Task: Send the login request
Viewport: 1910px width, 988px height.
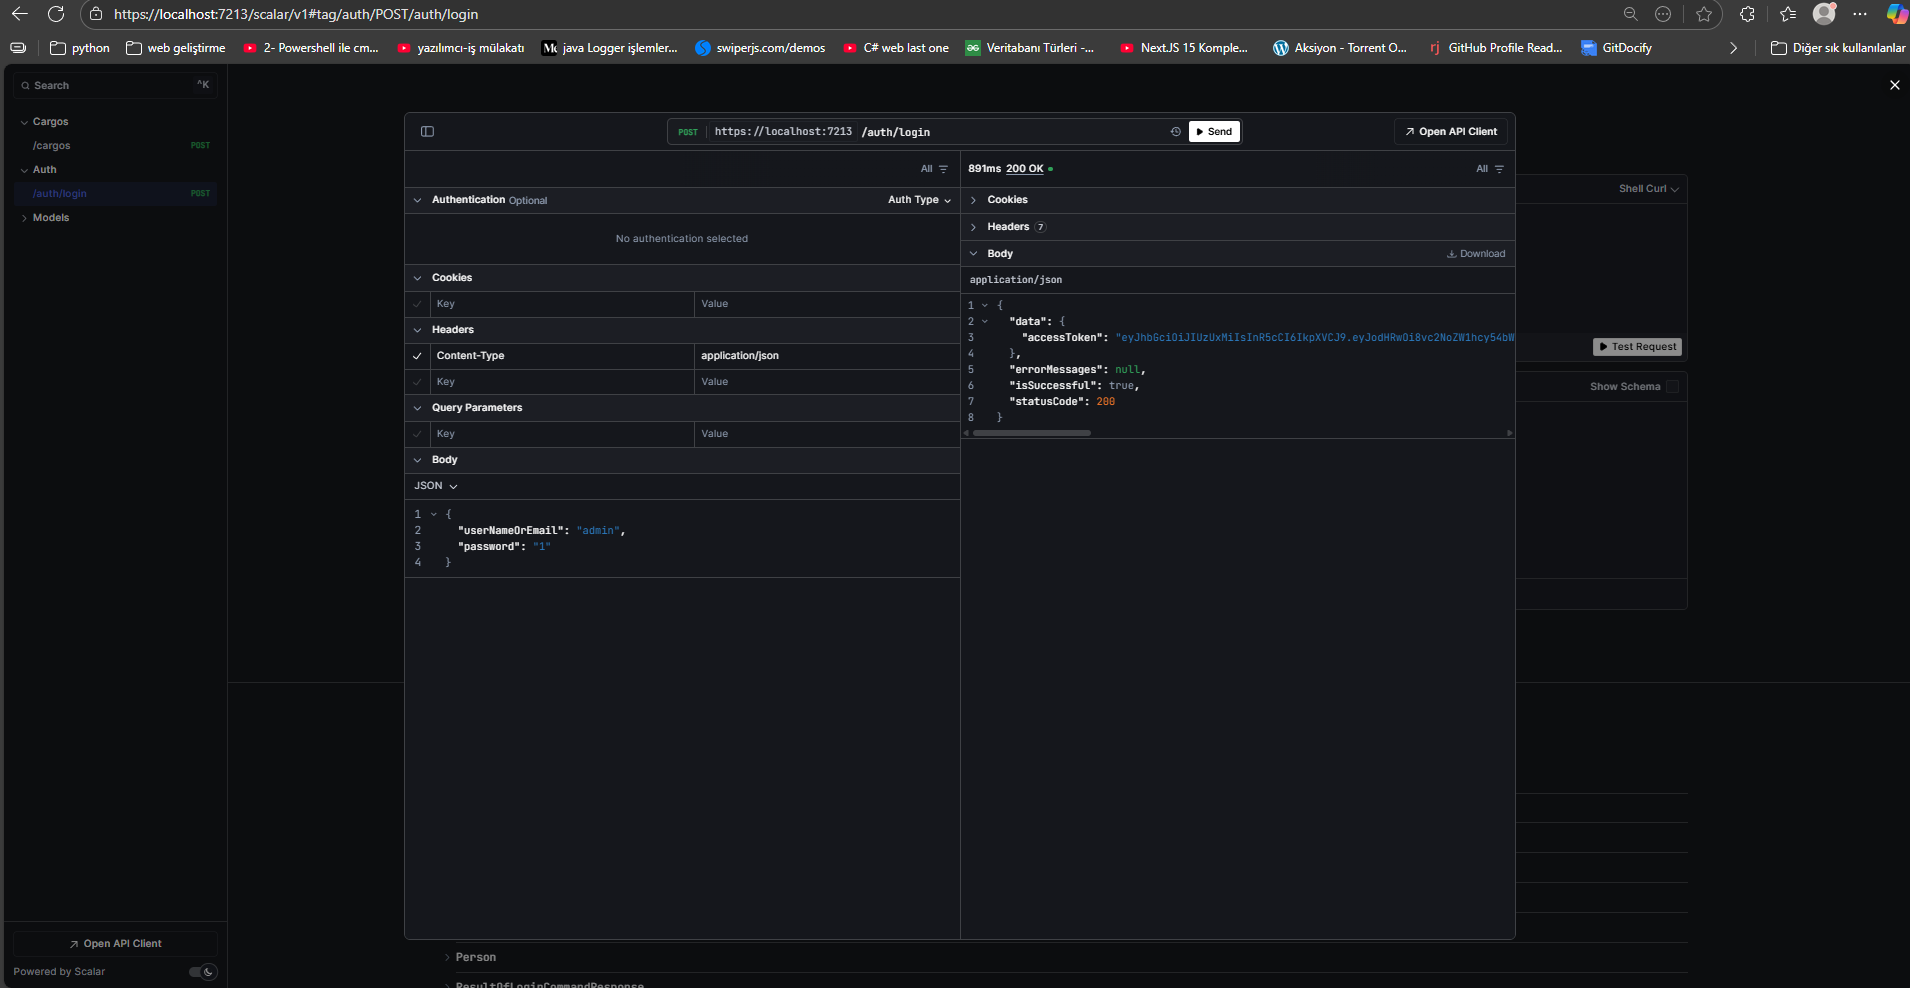Action: (1214, 132)
